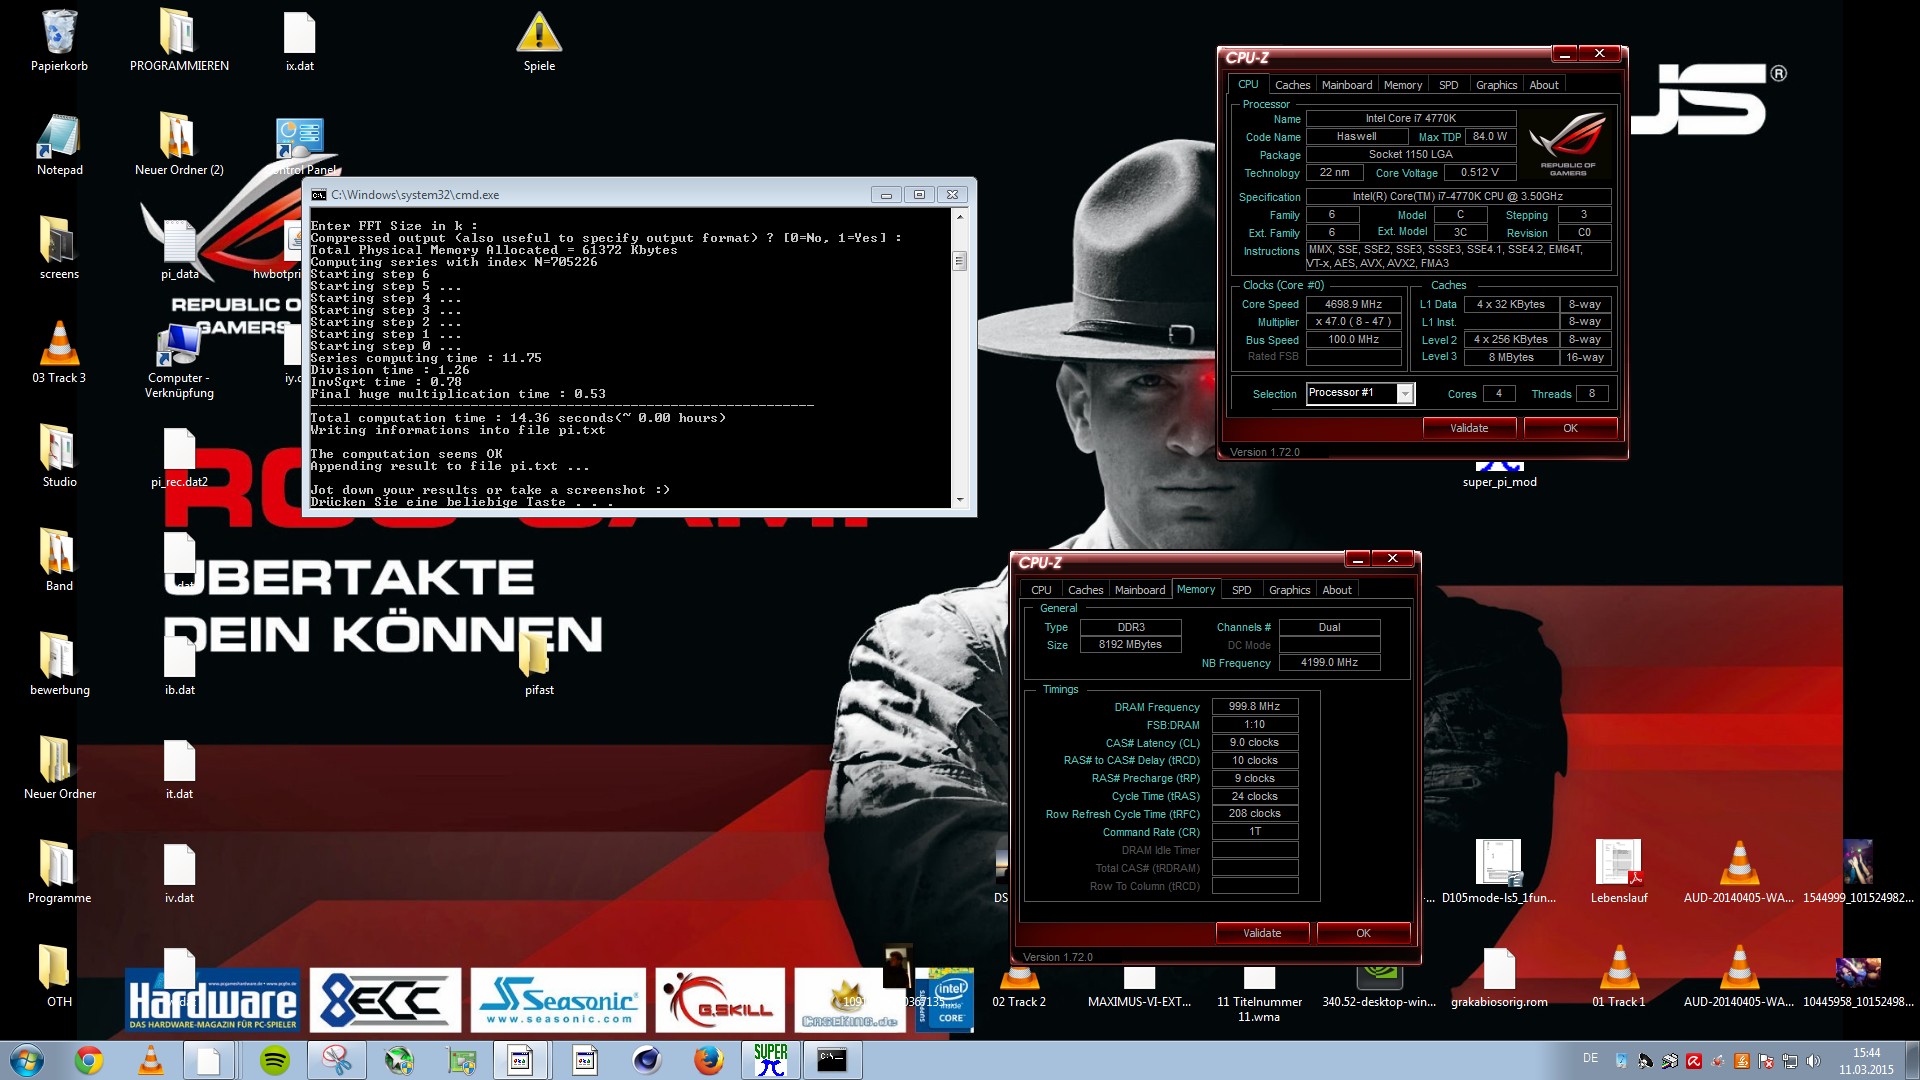The image size is (1920, 1080).
Task: Click the DE language indicator in taskbar
Action: click(1590, 1057)
